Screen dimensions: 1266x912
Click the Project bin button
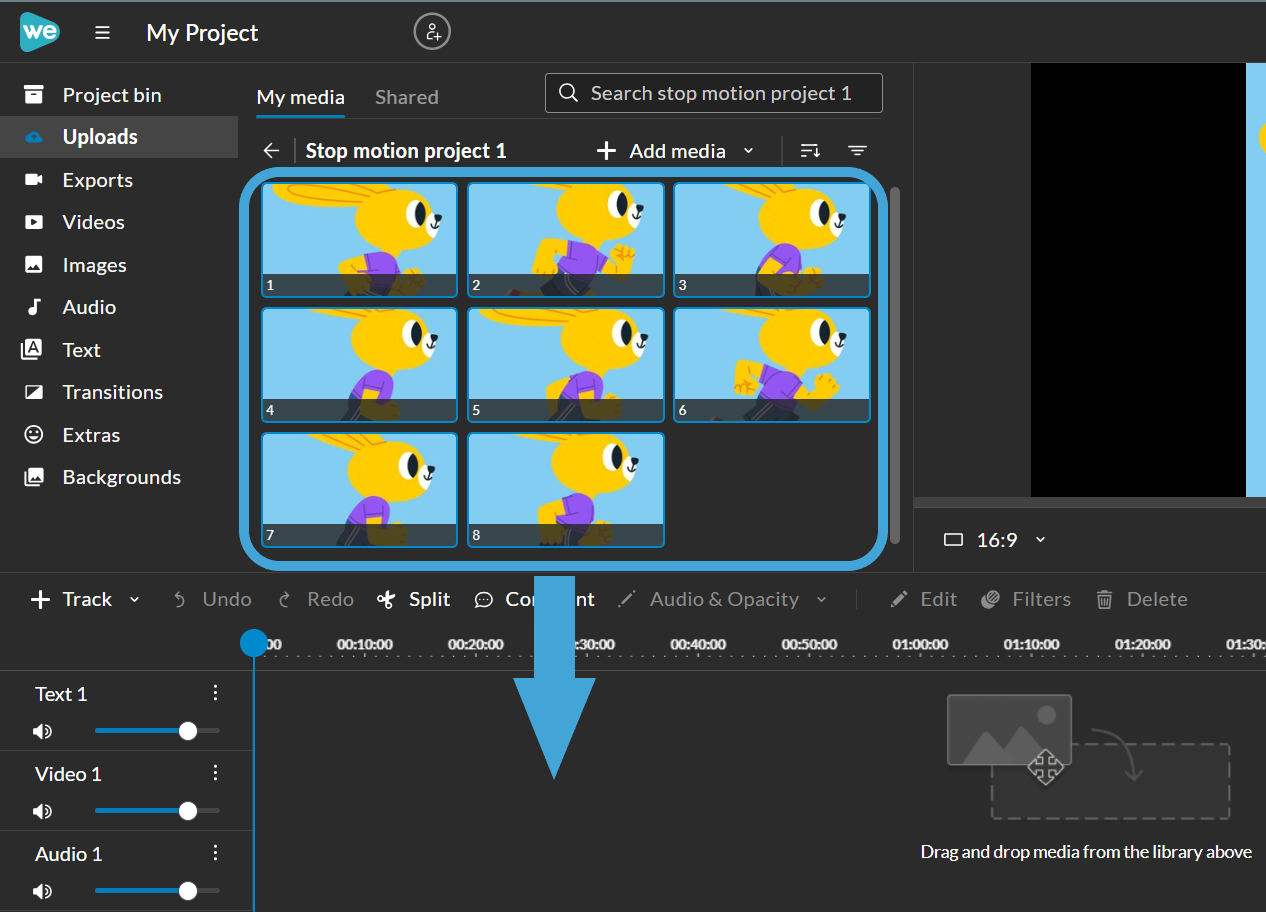point(111,95)
